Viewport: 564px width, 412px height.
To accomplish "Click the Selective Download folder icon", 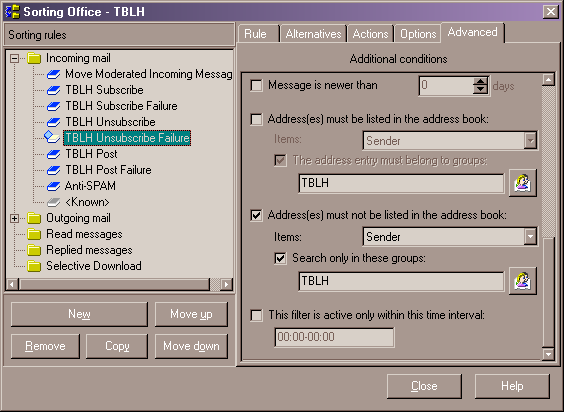I will click(x=34, y=266).
